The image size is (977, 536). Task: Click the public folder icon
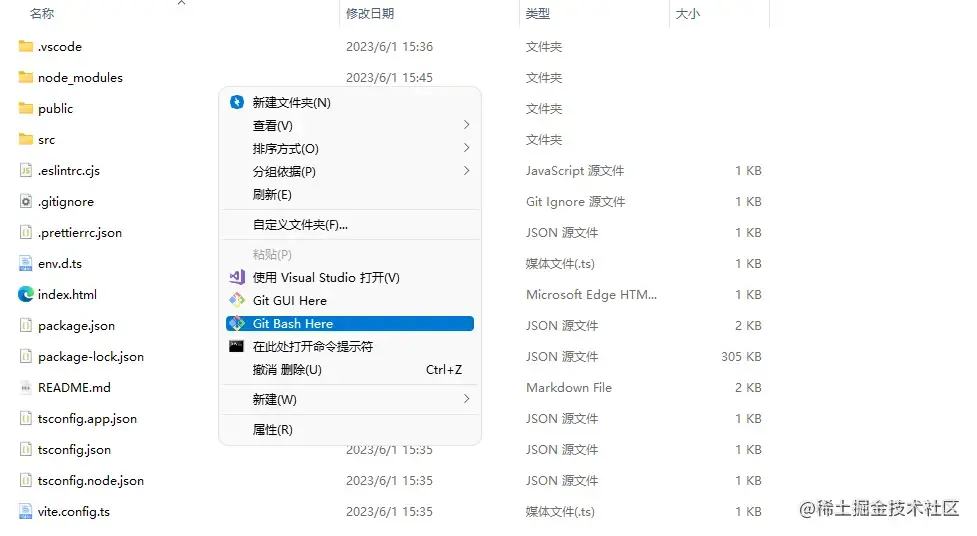pos(26,108)
